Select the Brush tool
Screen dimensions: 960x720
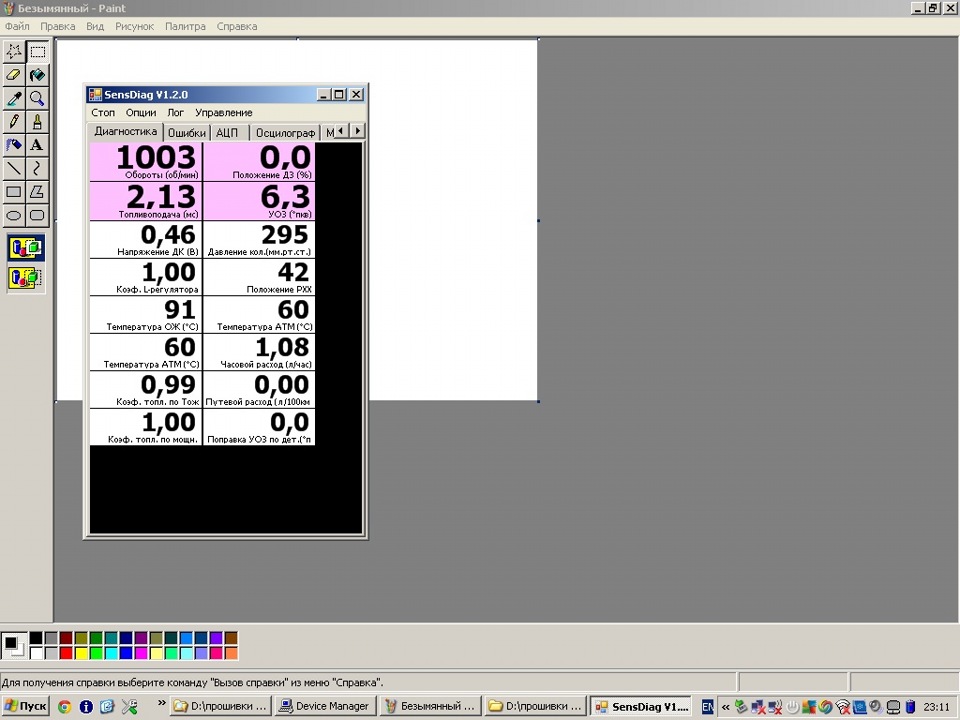37,121
